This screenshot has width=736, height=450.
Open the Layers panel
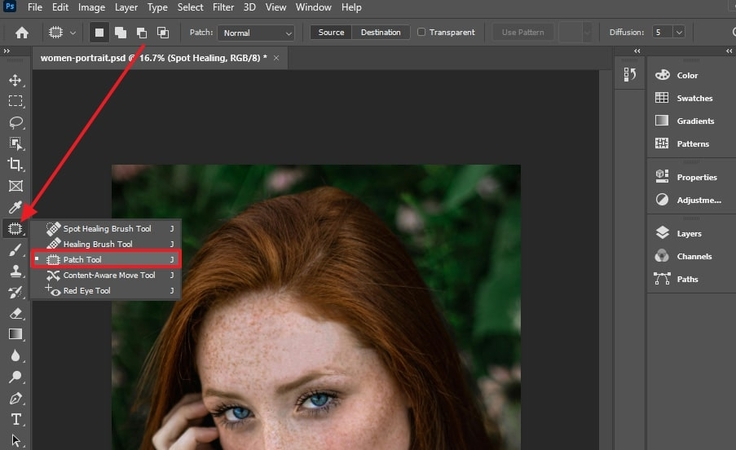pyautogui.click(x=690, y=233)
